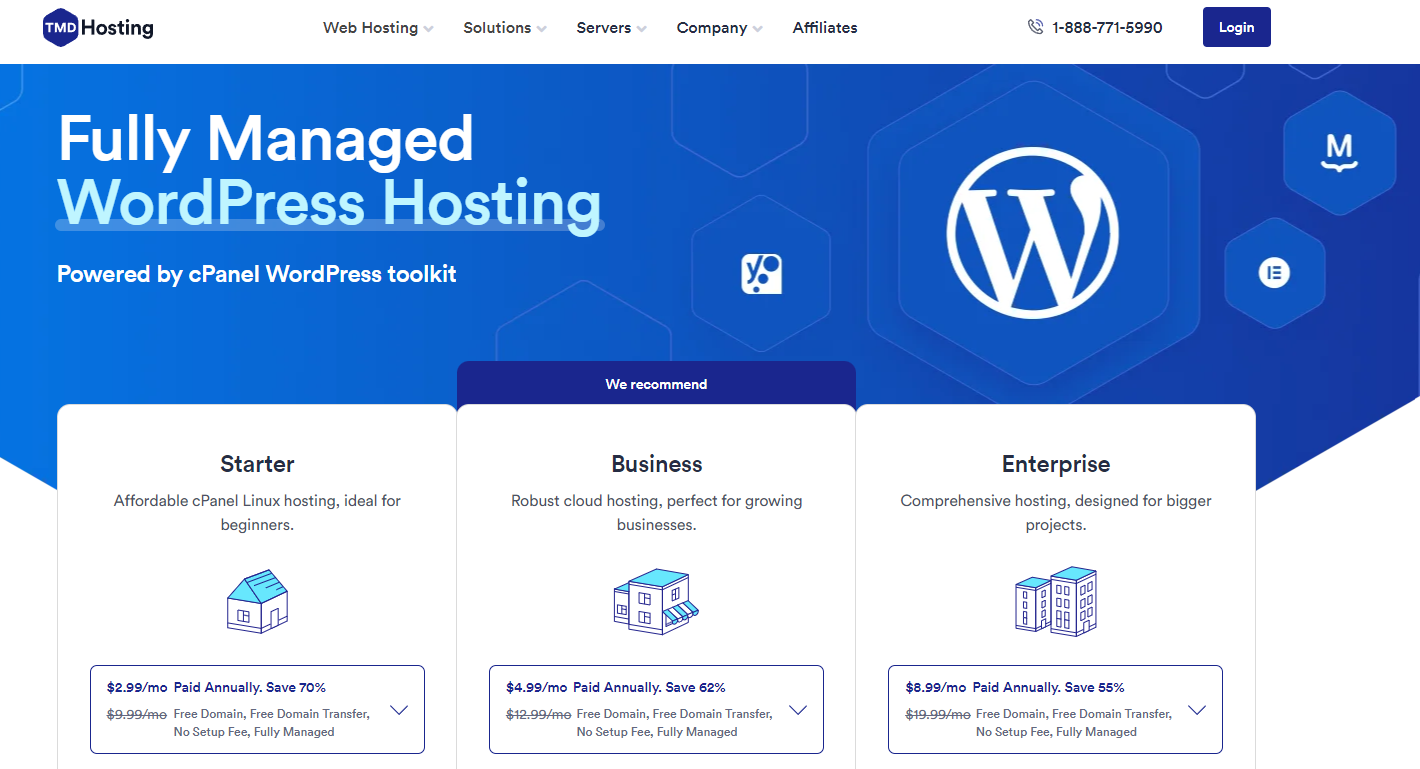Expand the Starter $2.99/mo billing dropdown
The image size is (1420, 769).
(257, 709)
